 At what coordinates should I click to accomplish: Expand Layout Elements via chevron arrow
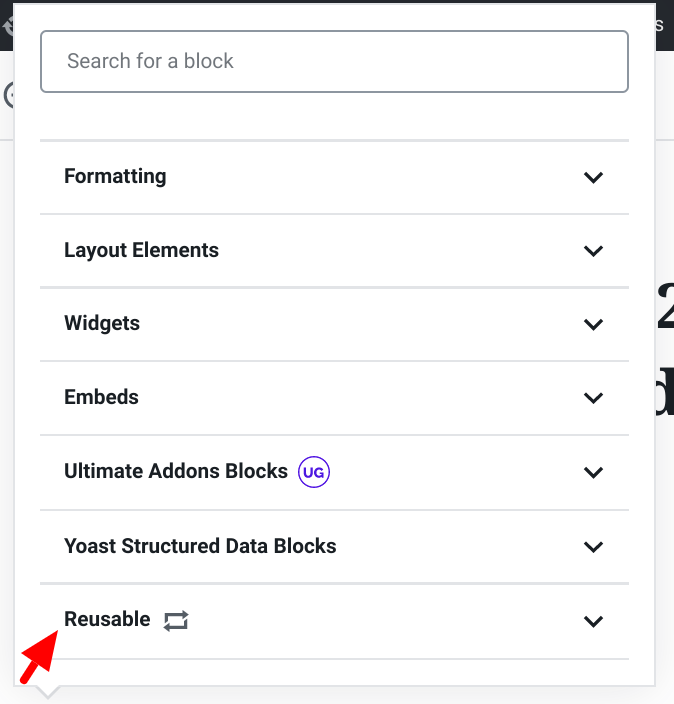[593, 251]
